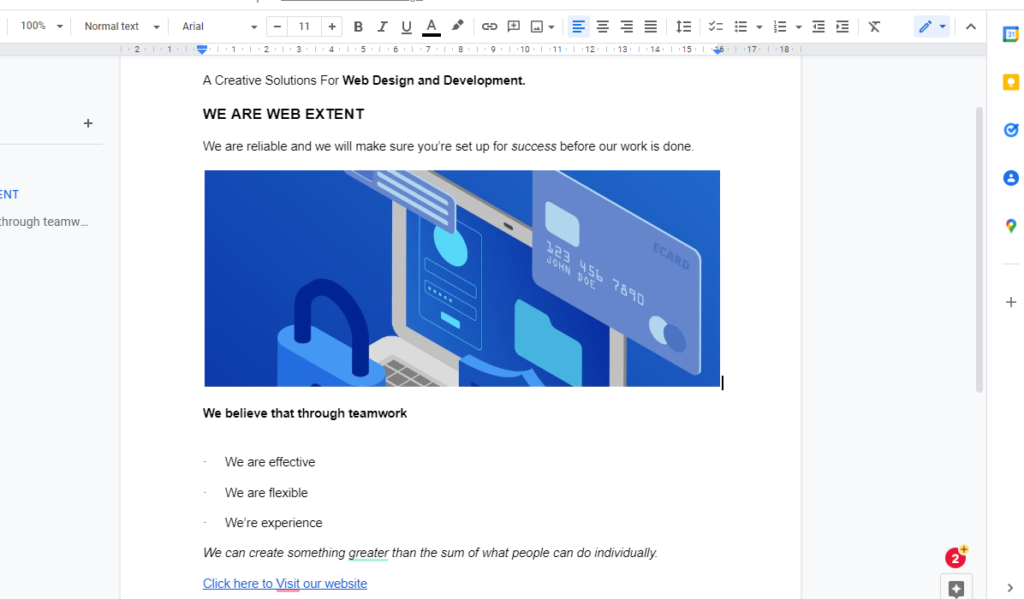This screenshot has width=1024, height=599.
Task: Click the insert image icon
Action: (x=537, y=27)
